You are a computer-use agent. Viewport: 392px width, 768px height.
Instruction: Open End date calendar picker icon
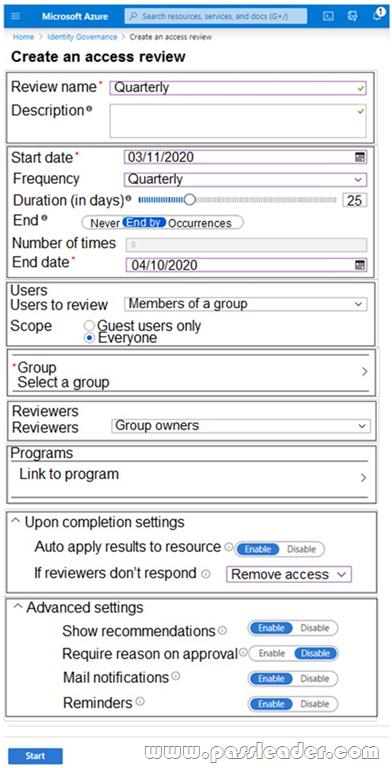tap(360, 265)
